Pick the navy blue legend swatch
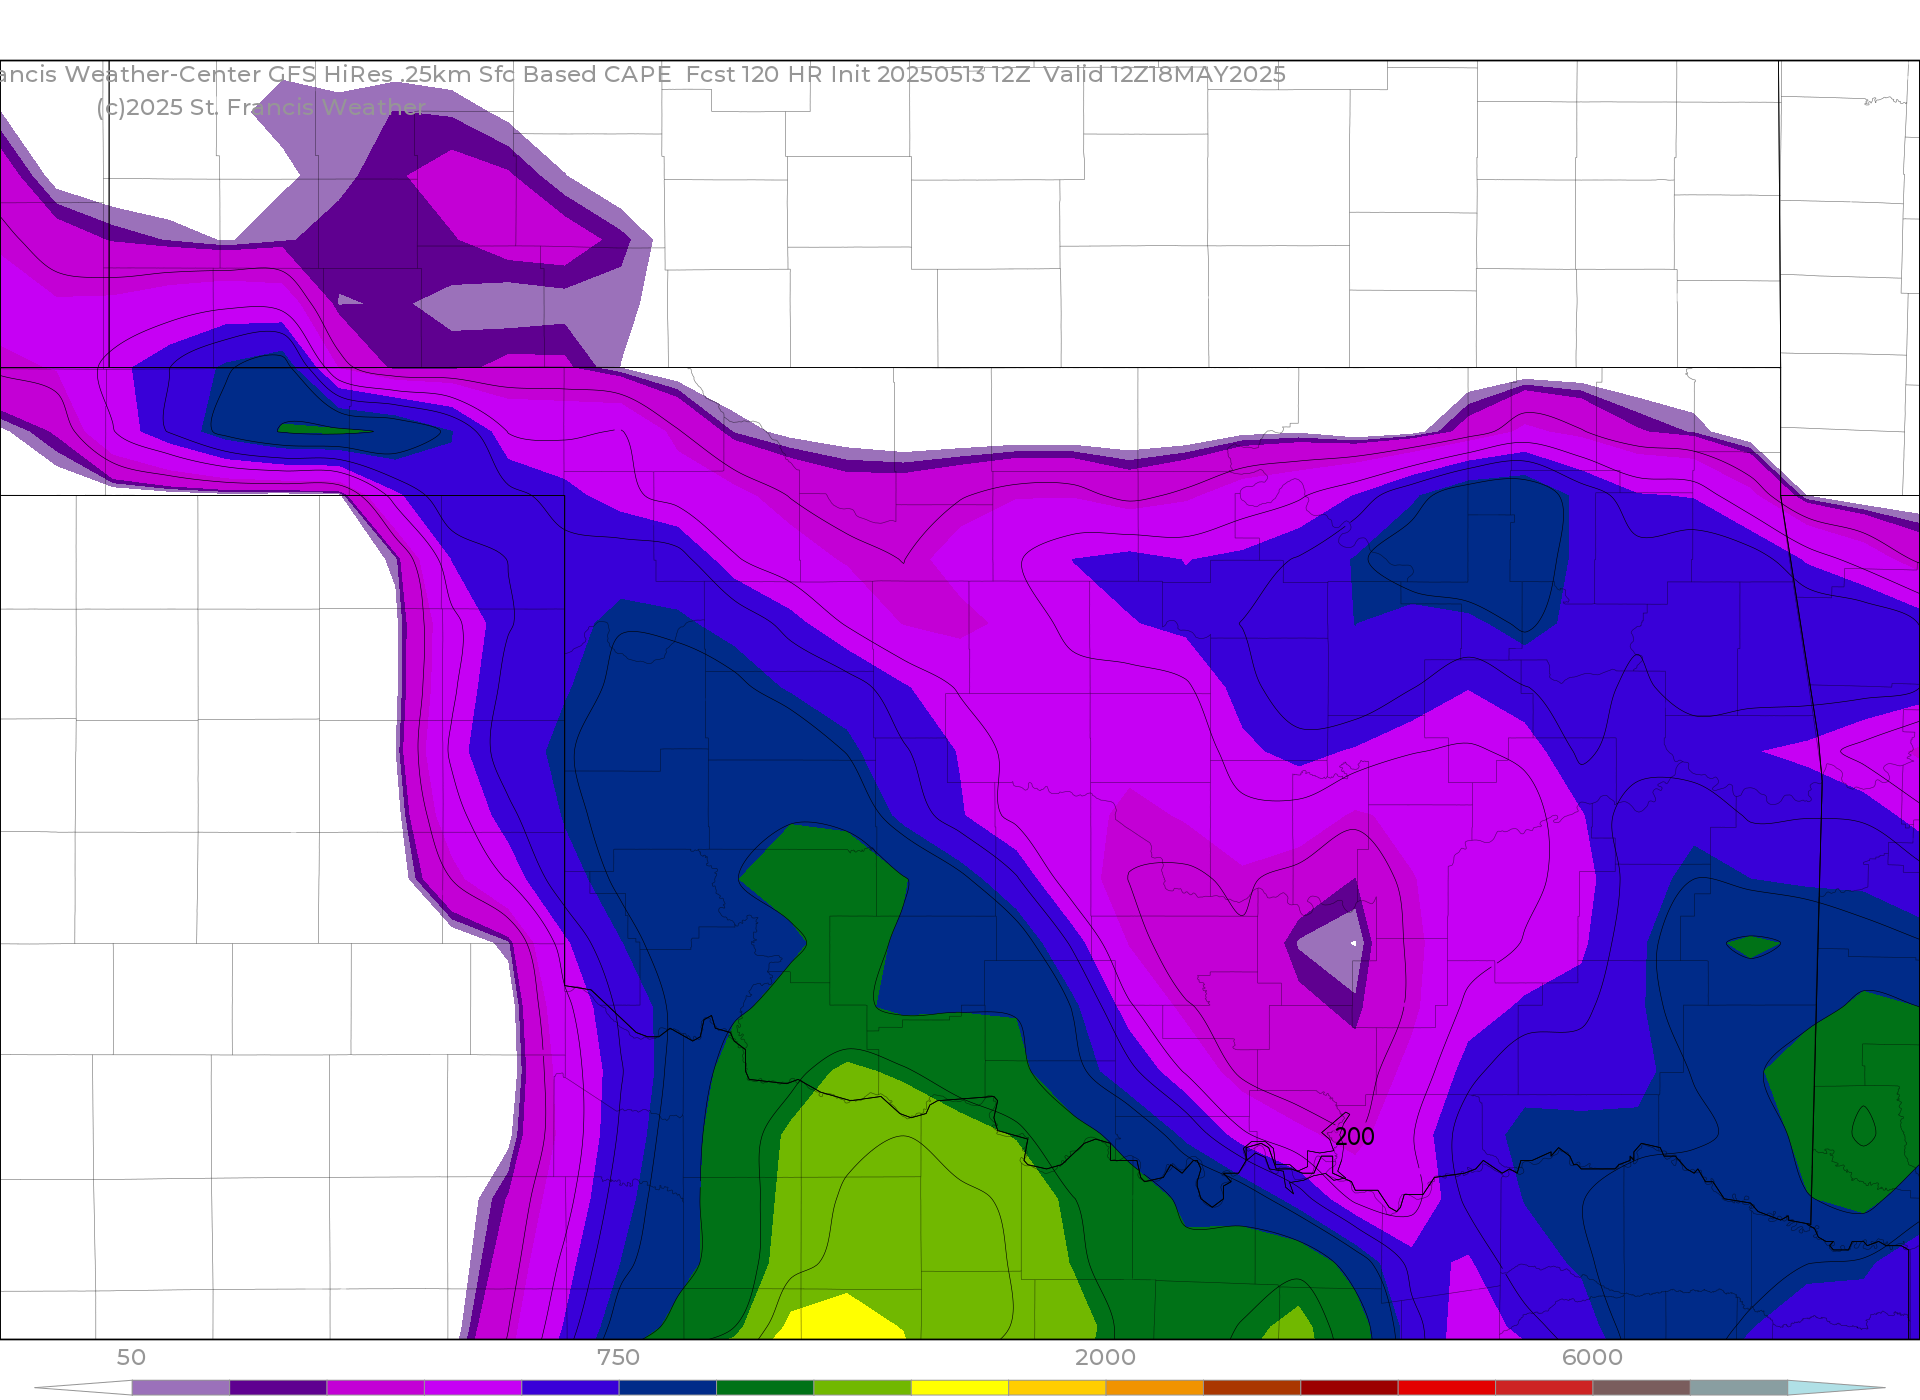 [668, 1388]
